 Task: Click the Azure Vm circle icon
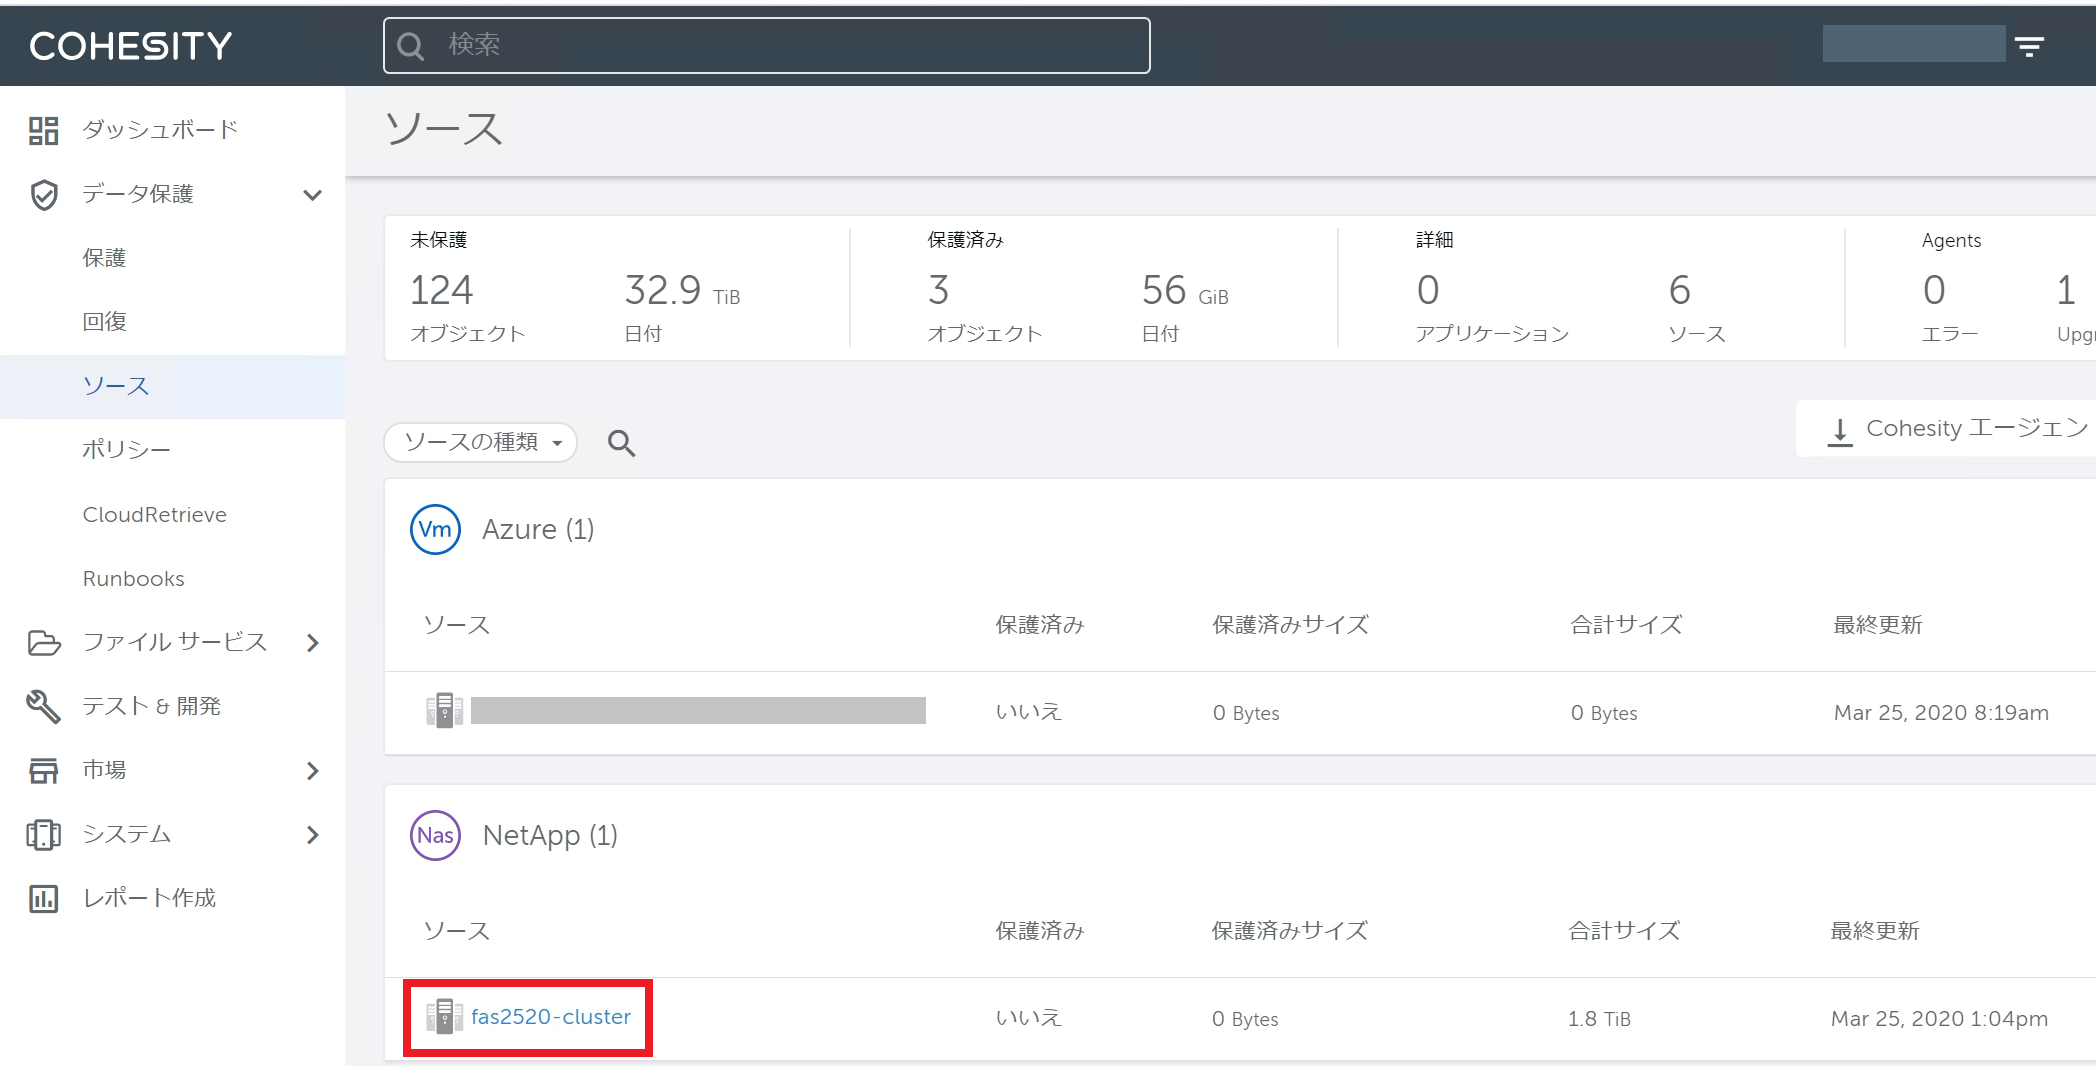435,529
